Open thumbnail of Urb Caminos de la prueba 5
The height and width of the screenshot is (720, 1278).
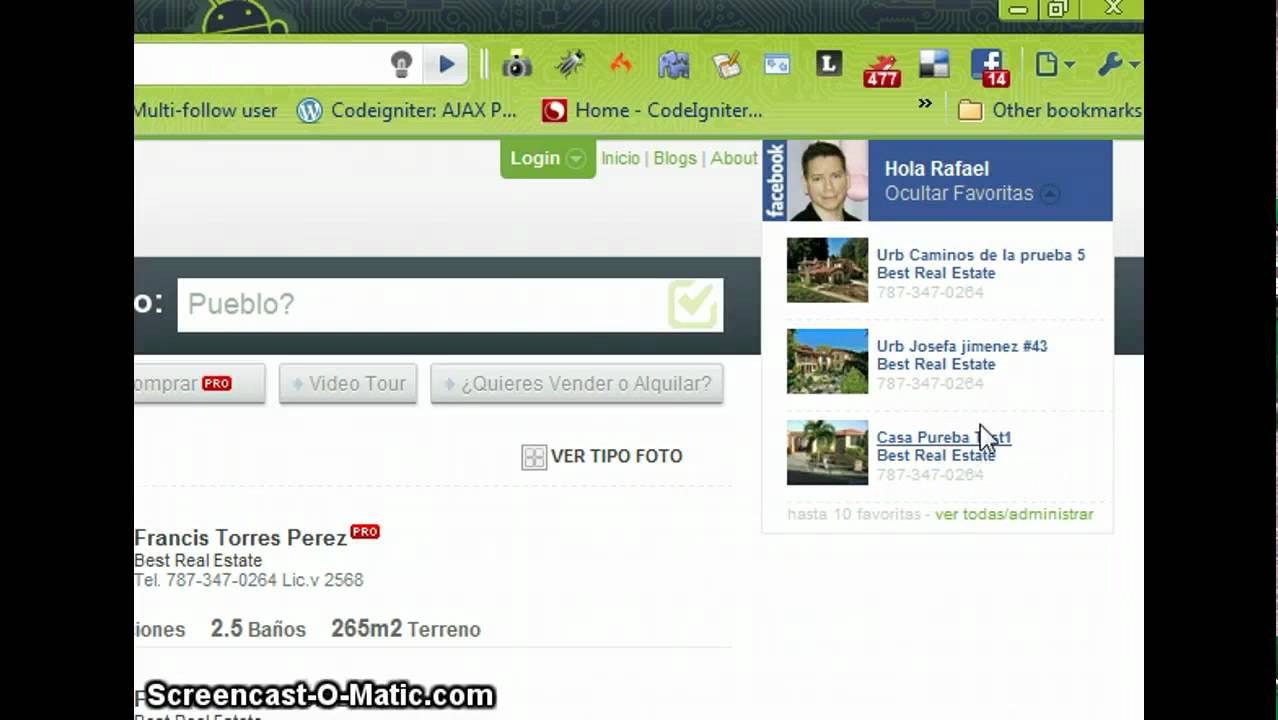[x=827, y=270]
